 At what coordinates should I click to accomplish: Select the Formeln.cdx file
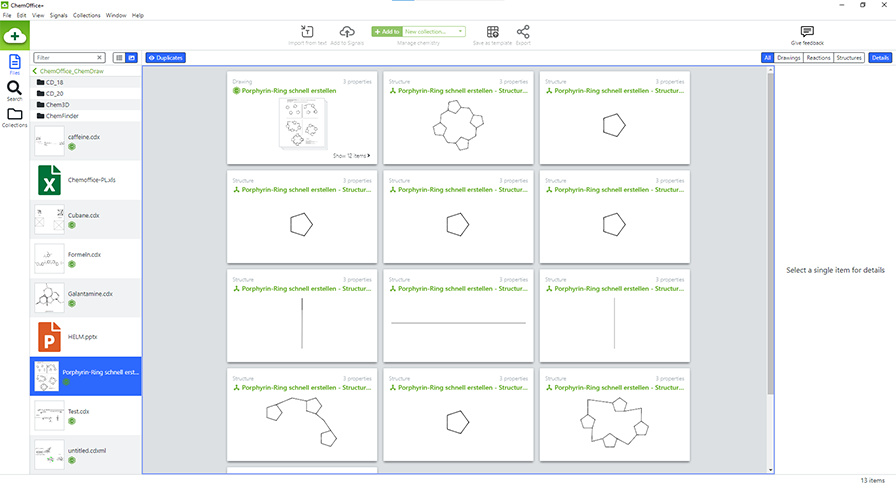coord(86,259)
